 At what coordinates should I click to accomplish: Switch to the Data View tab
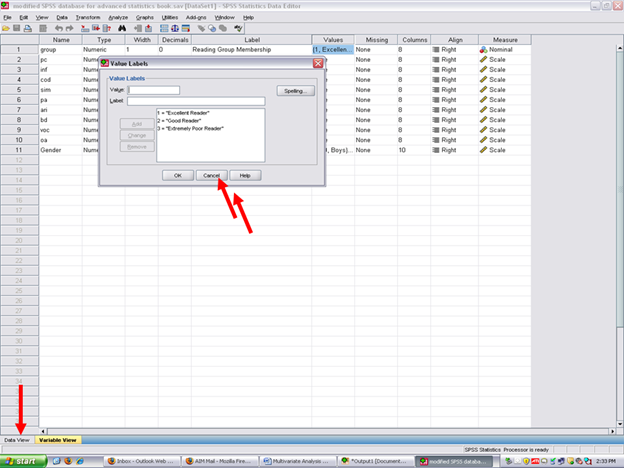17,439
